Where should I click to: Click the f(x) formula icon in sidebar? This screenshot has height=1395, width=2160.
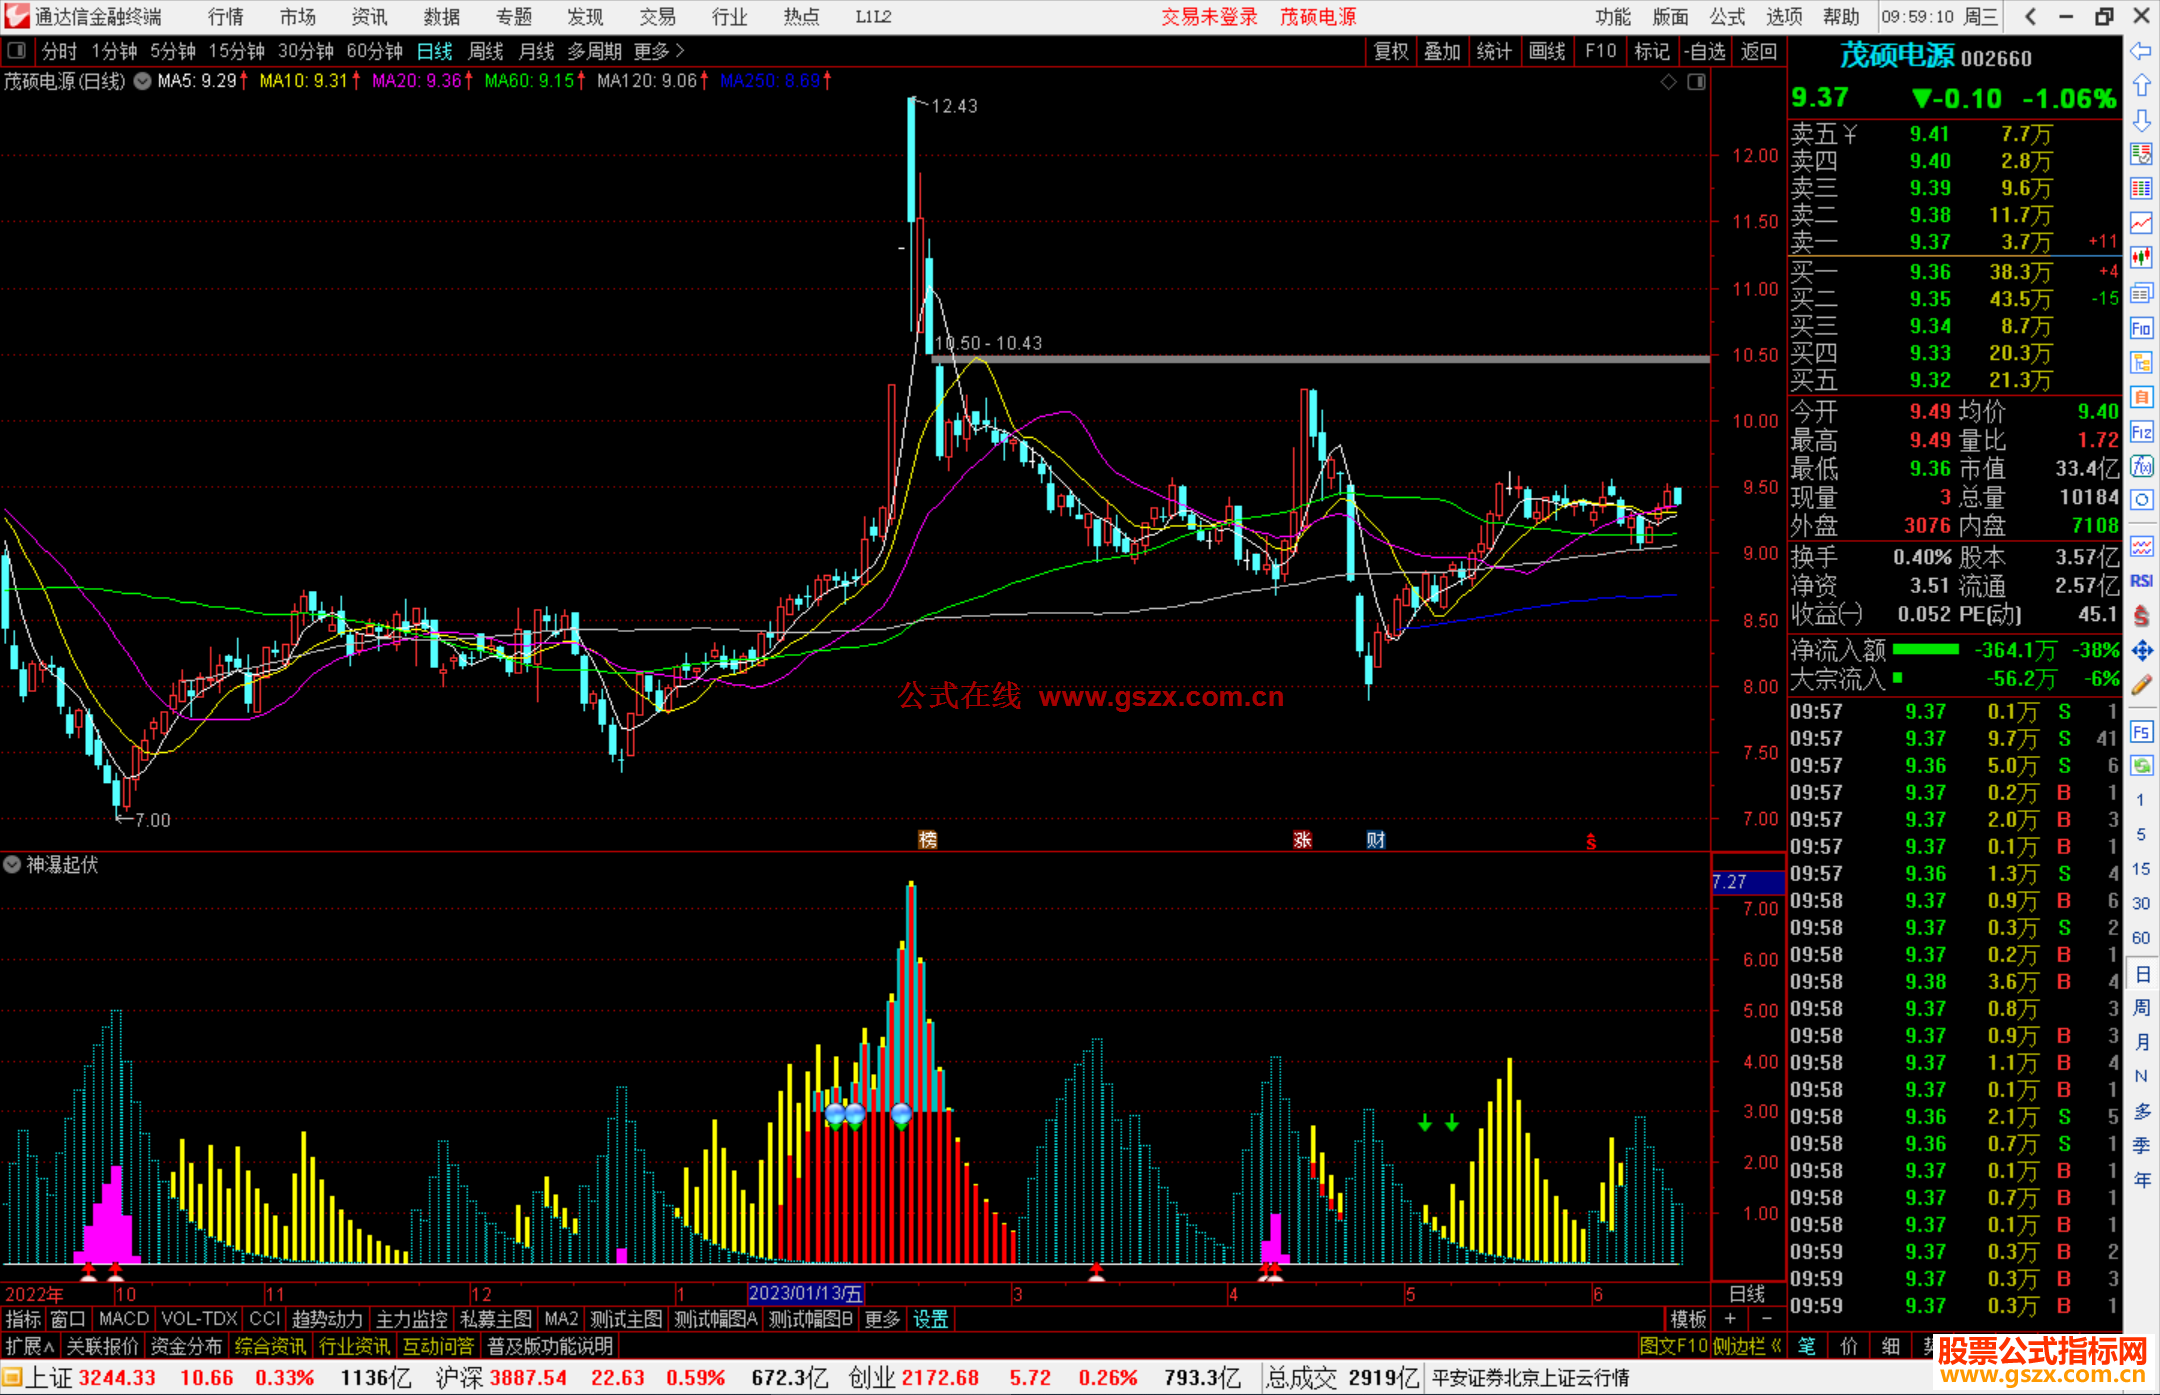tap(2141, 466)
